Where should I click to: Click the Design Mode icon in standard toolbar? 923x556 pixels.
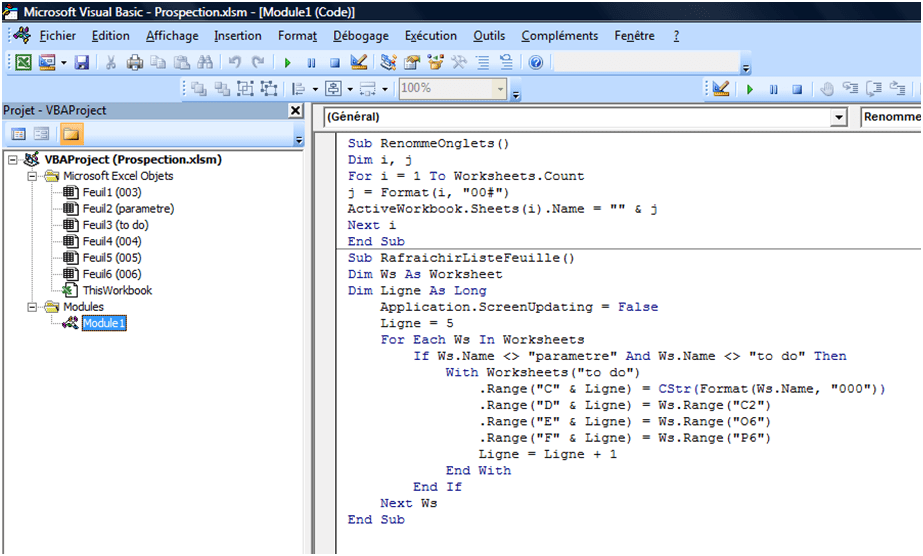point(359,62)
